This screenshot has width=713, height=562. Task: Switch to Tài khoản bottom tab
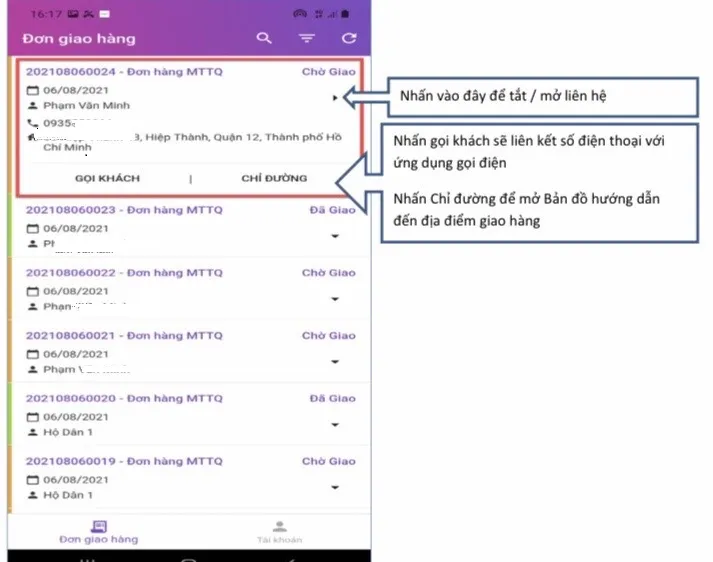pos(279,532)
